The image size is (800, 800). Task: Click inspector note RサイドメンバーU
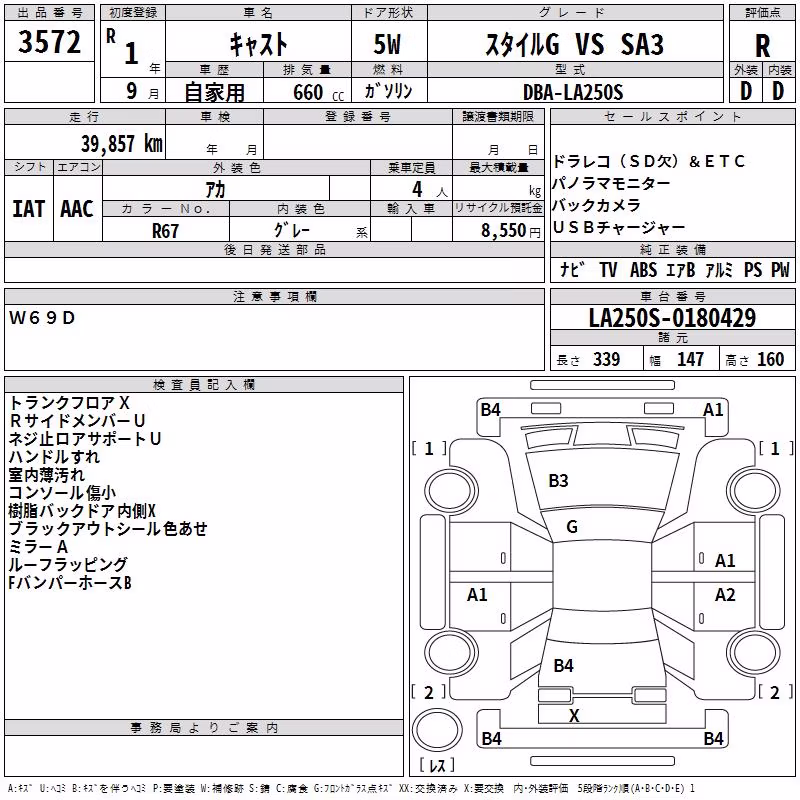[x=77, y=421]
